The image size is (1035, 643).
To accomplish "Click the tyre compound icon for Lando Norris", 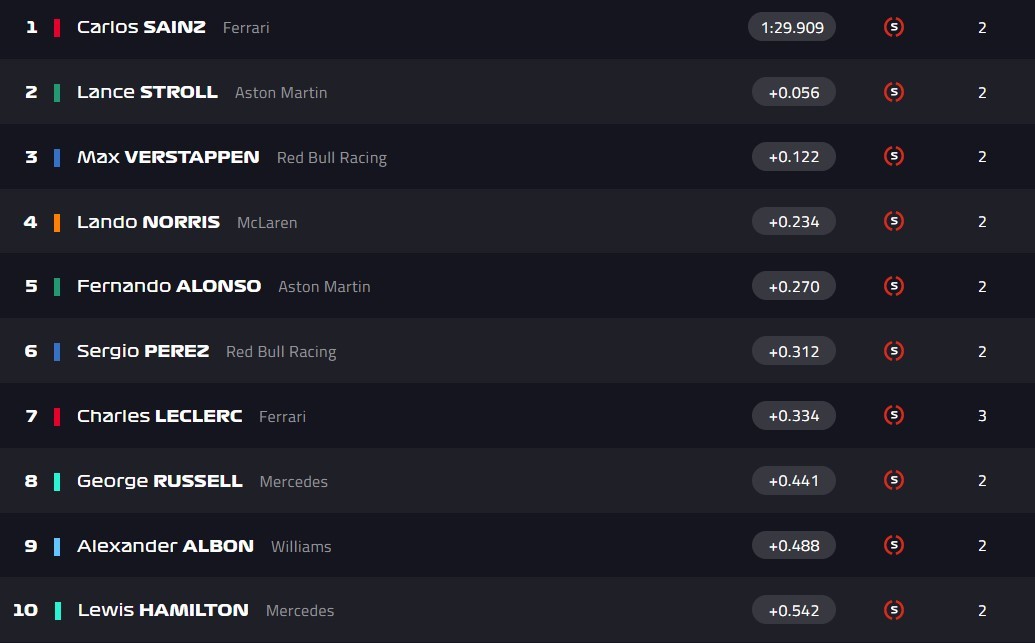I will click(894, 221).
